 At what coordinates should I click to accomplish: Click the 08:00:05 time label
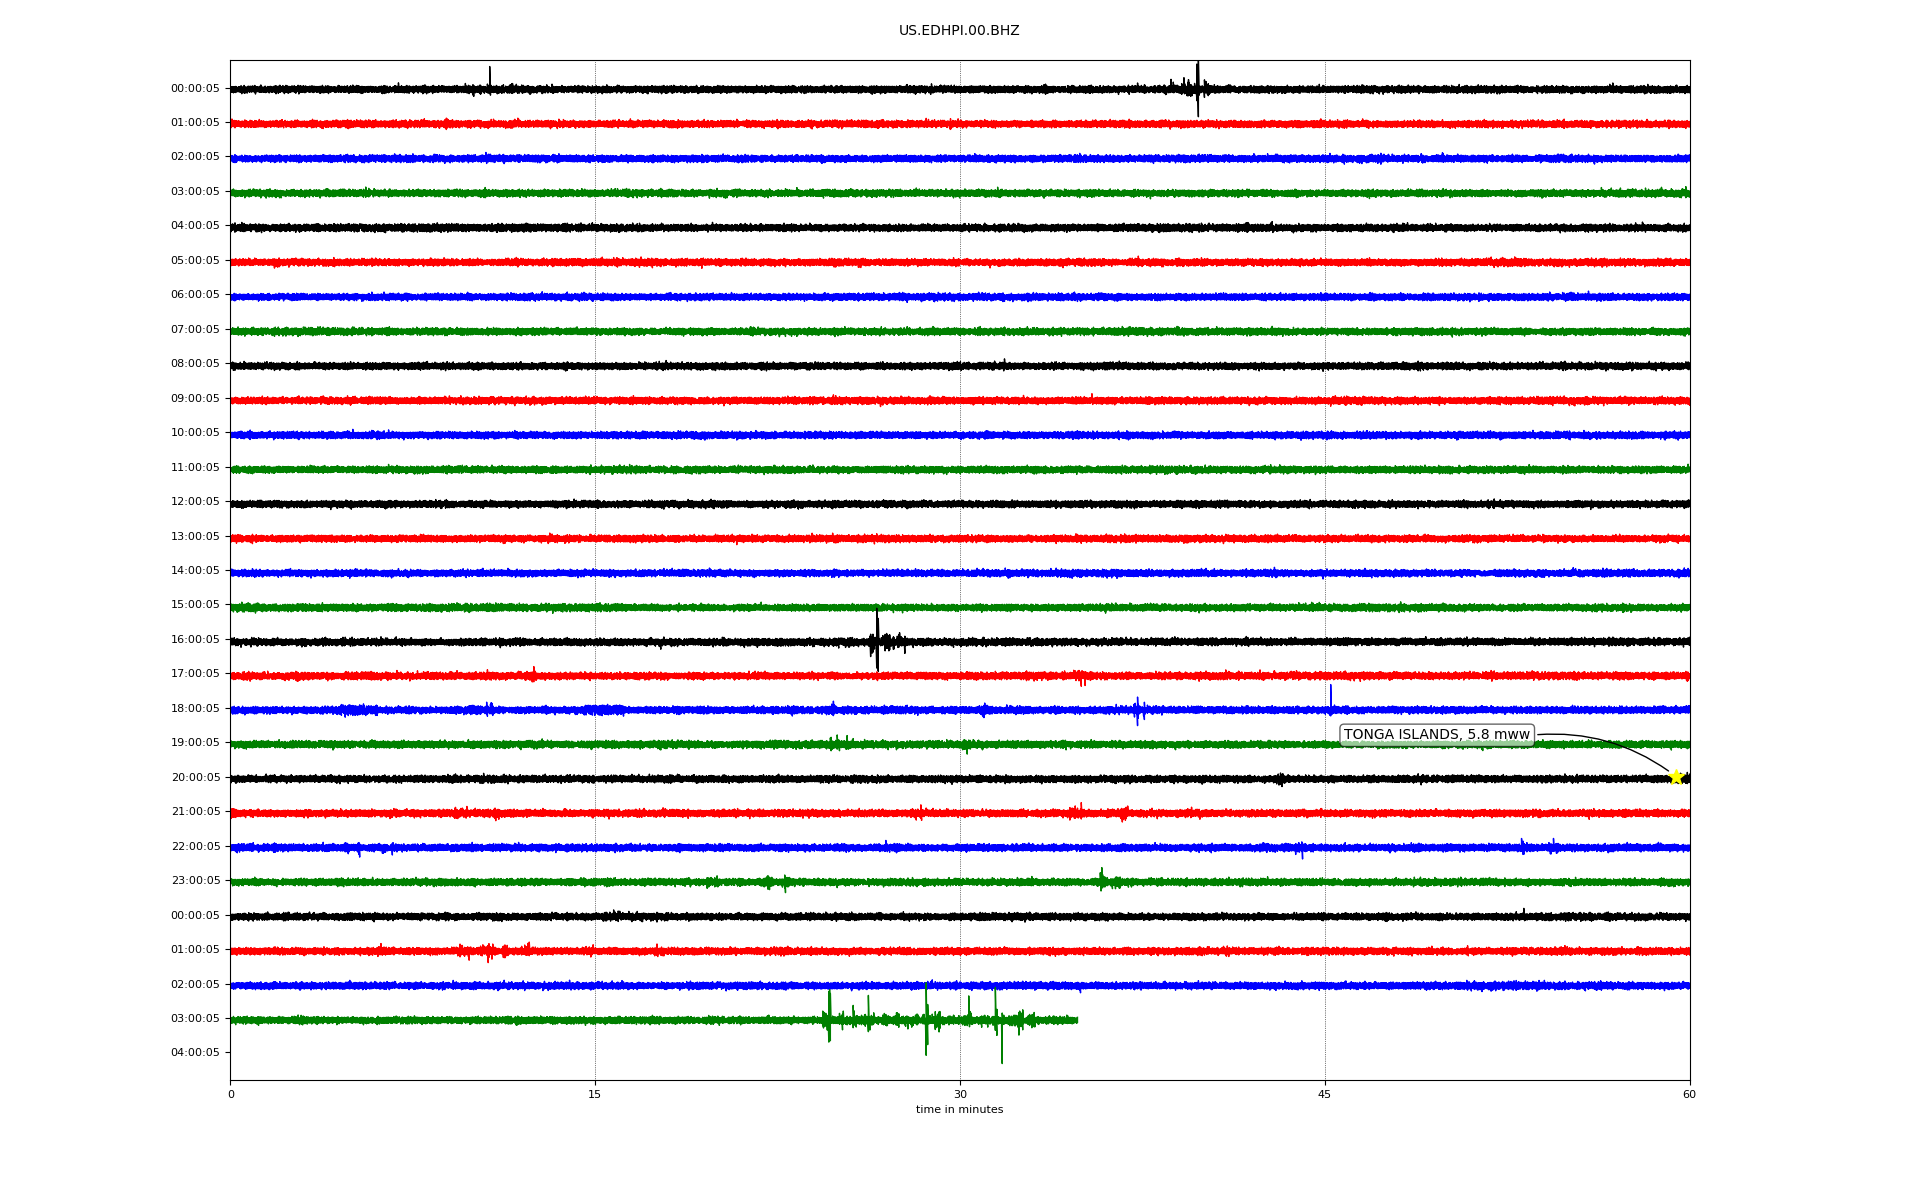(195, 364)
